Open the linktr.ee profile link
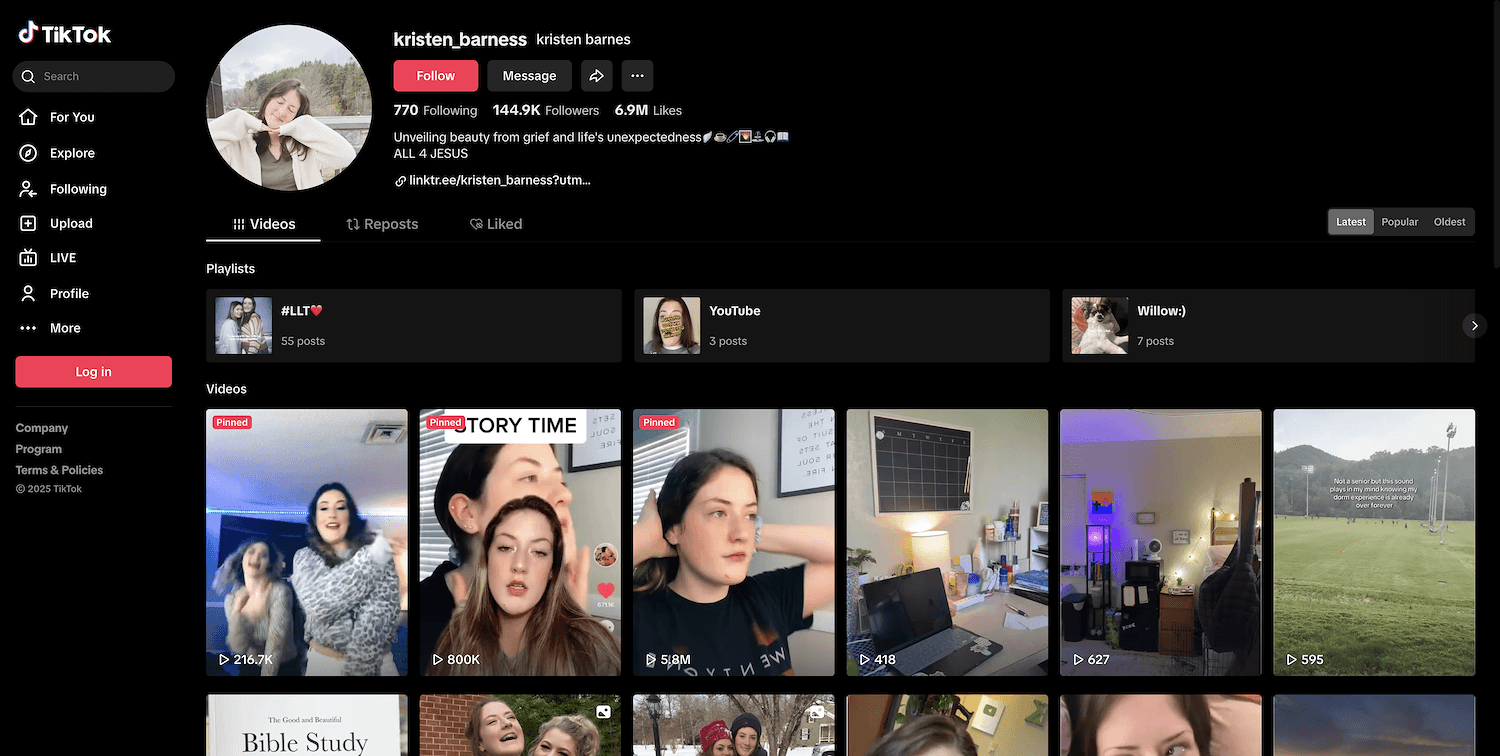Screen dimensions: 1500x756 coord(499,181)
